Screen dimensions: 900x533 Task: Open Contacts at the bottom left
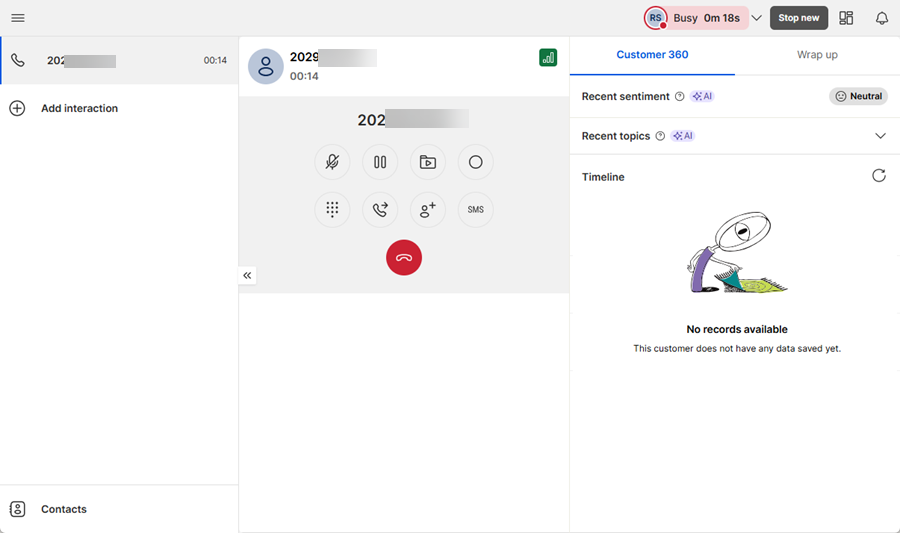[x=63, y=509]
